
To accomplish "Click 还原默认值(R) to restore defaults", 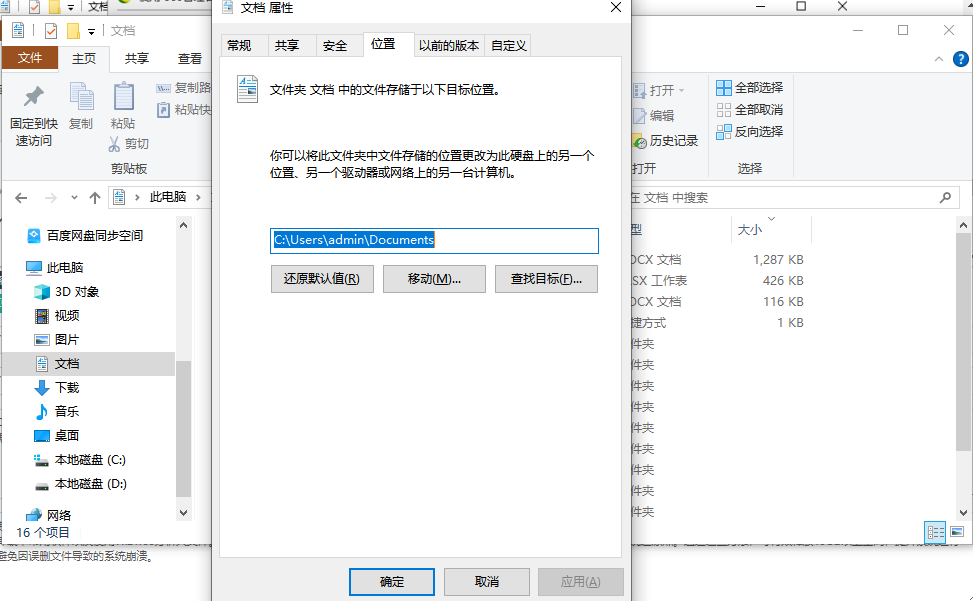I will coord(321,278).
